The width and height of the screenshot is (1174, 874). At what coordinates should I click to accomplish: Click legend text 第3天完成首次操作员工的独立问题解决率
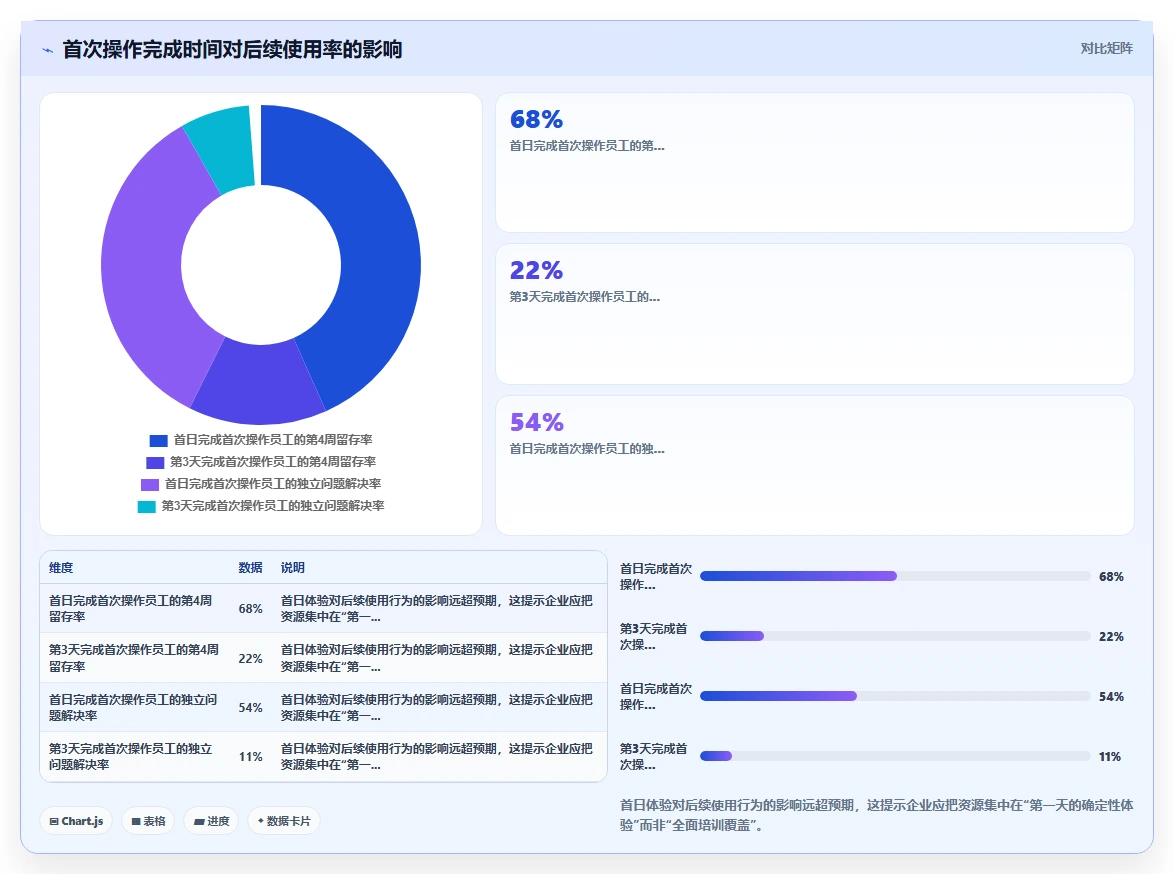click(x=273, y=506)
